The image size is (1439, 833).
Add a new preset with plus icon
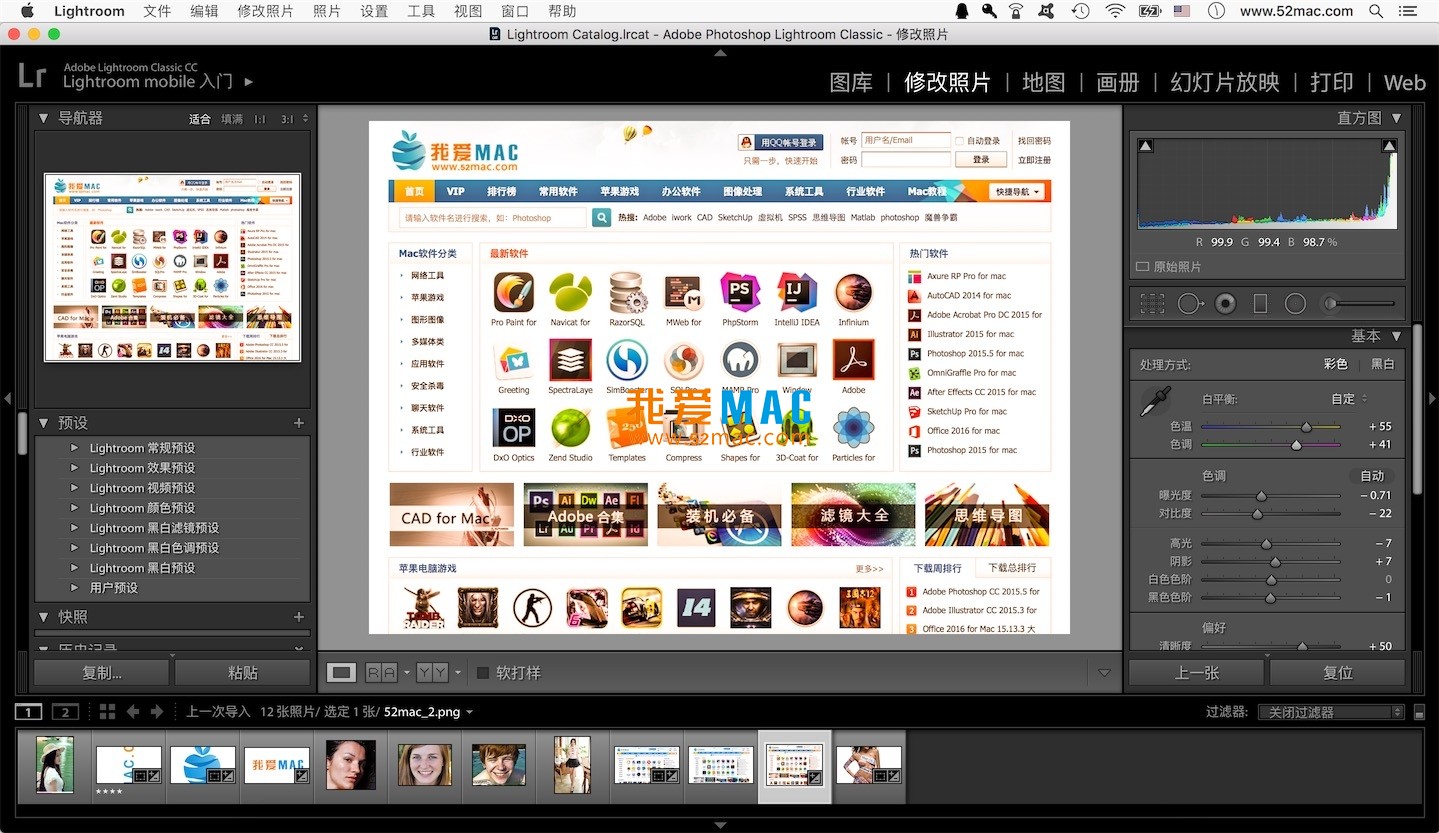(x=298, y=423)
